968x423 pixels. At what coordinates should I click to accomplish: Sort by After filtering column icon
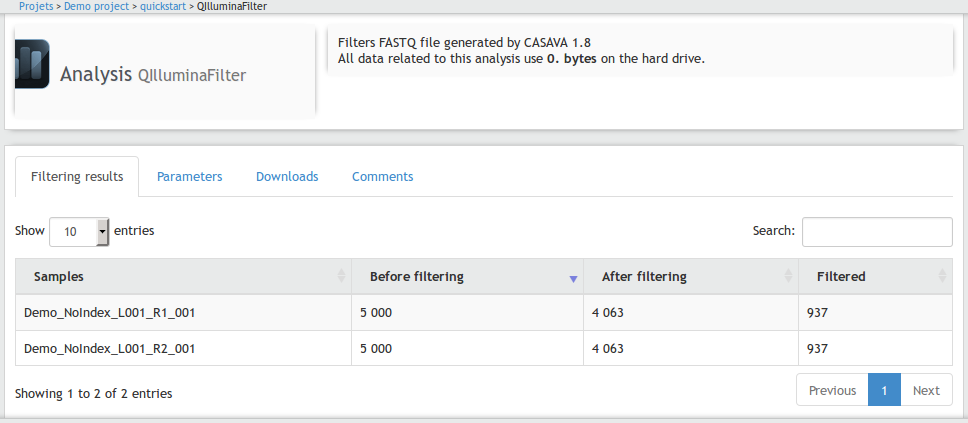pyautogui.click(x=789, y=277)
